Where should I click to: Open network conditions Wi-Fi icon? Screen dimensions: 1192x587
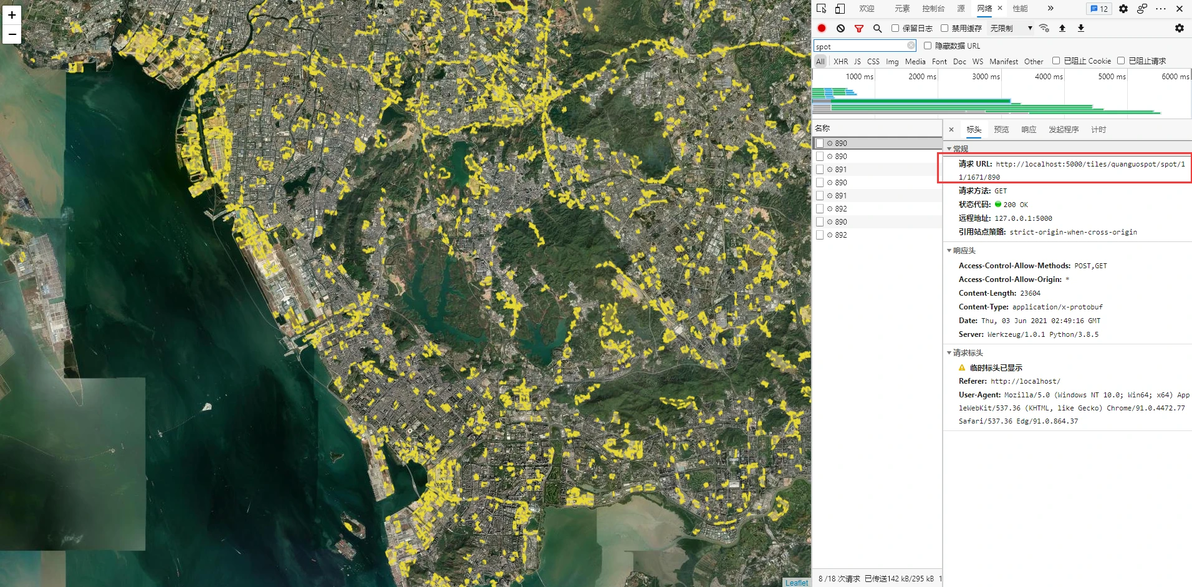pos(1044,29)
